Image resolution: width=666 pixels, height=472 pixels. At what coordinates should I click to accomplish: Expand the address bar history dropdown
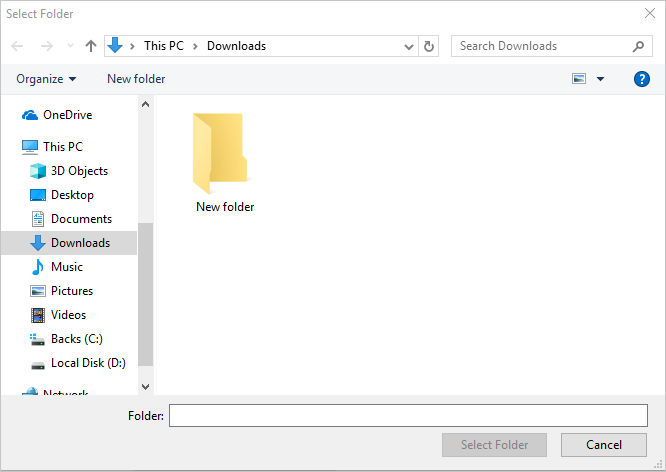(409, 46)
